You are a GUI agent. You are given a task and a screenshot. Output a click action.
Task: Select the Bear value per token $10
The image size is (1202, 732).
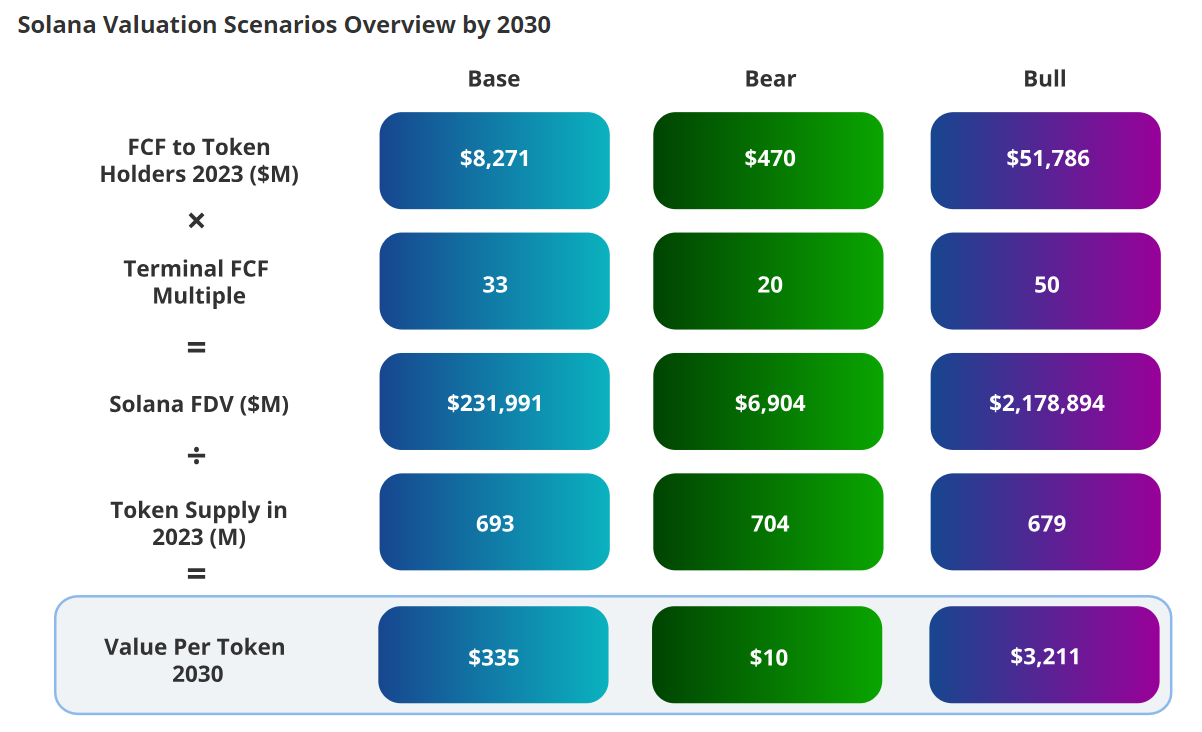(x=767, y=655)
